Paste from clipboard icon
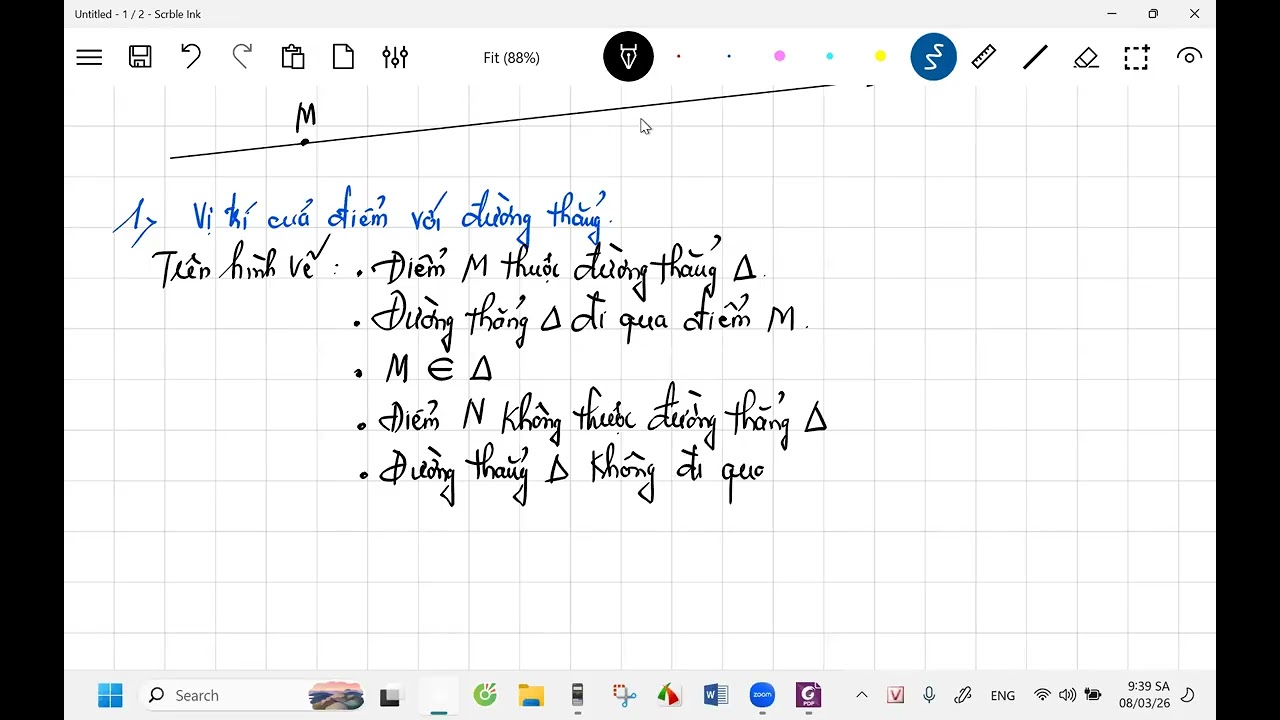Viewport: 1280px width, 720px height. [x=293, y=57]
